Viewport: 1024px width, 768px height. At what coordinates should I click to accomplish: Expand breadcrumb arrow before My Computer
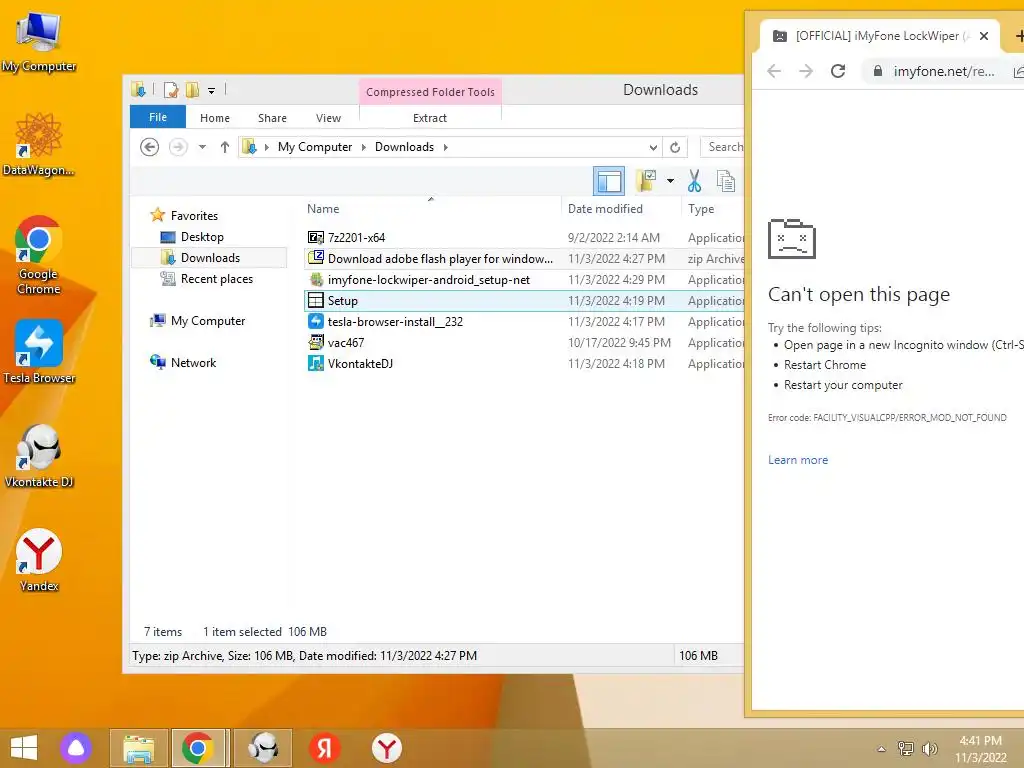coord(266,148)
